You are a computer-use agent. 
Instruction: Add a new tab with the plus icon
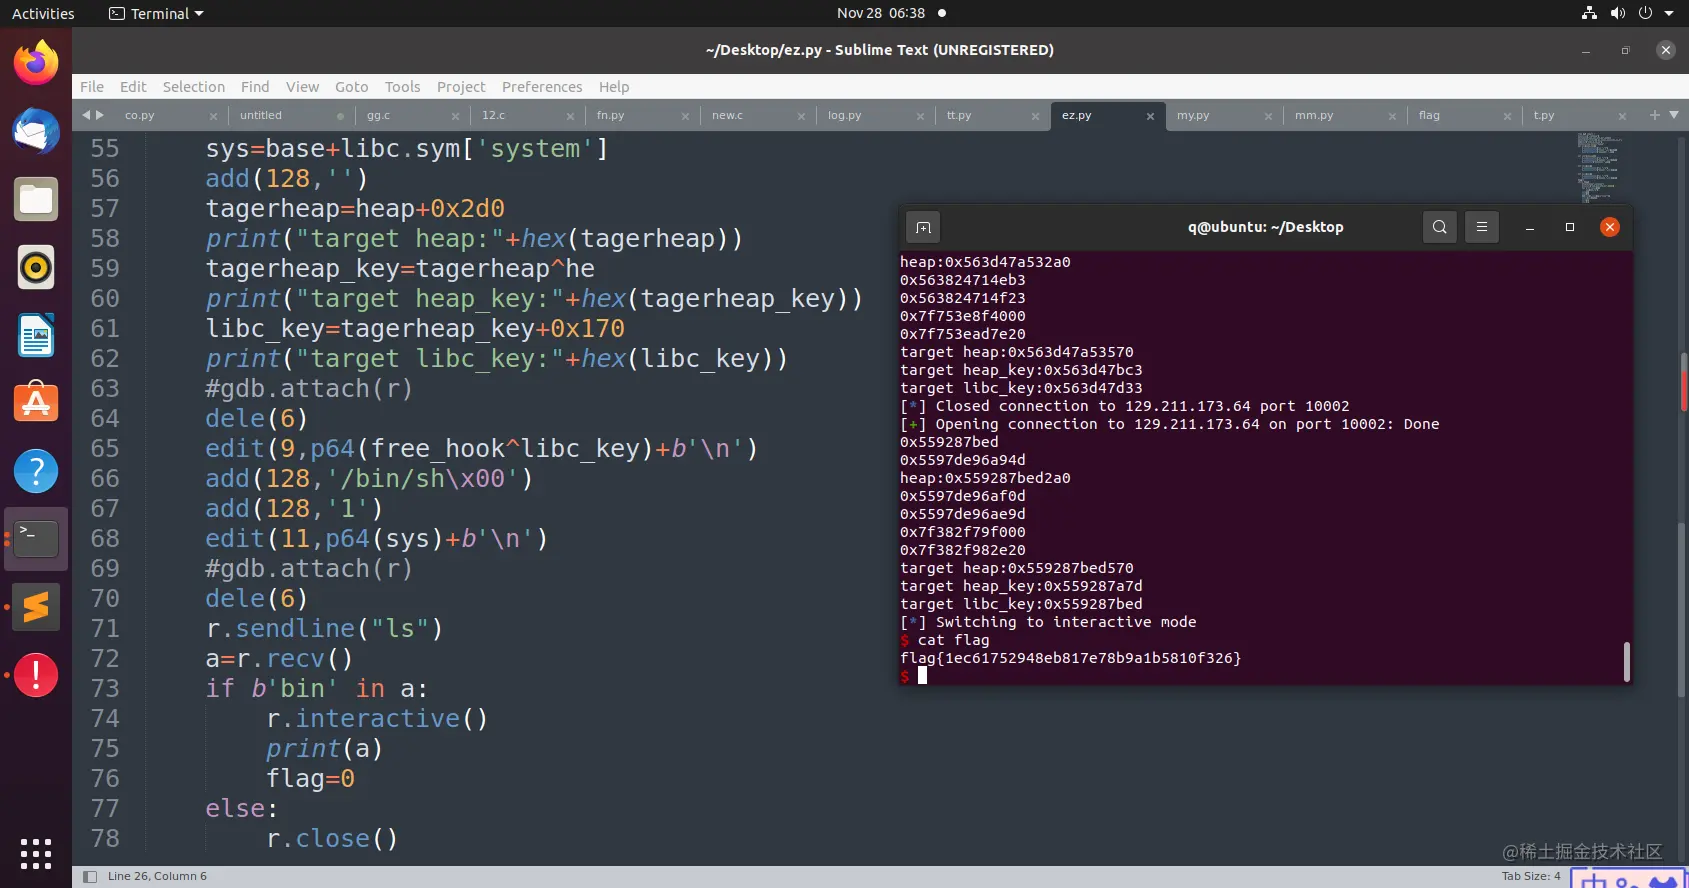point(1654,115)
